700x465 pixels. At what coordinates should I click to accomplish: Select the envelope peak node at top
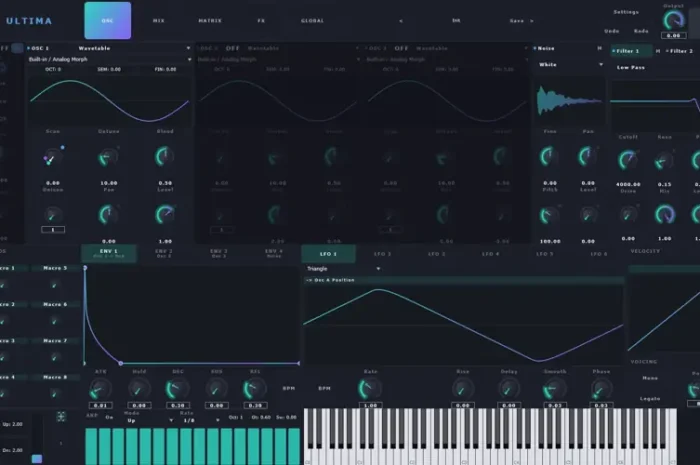coord(85,268)
